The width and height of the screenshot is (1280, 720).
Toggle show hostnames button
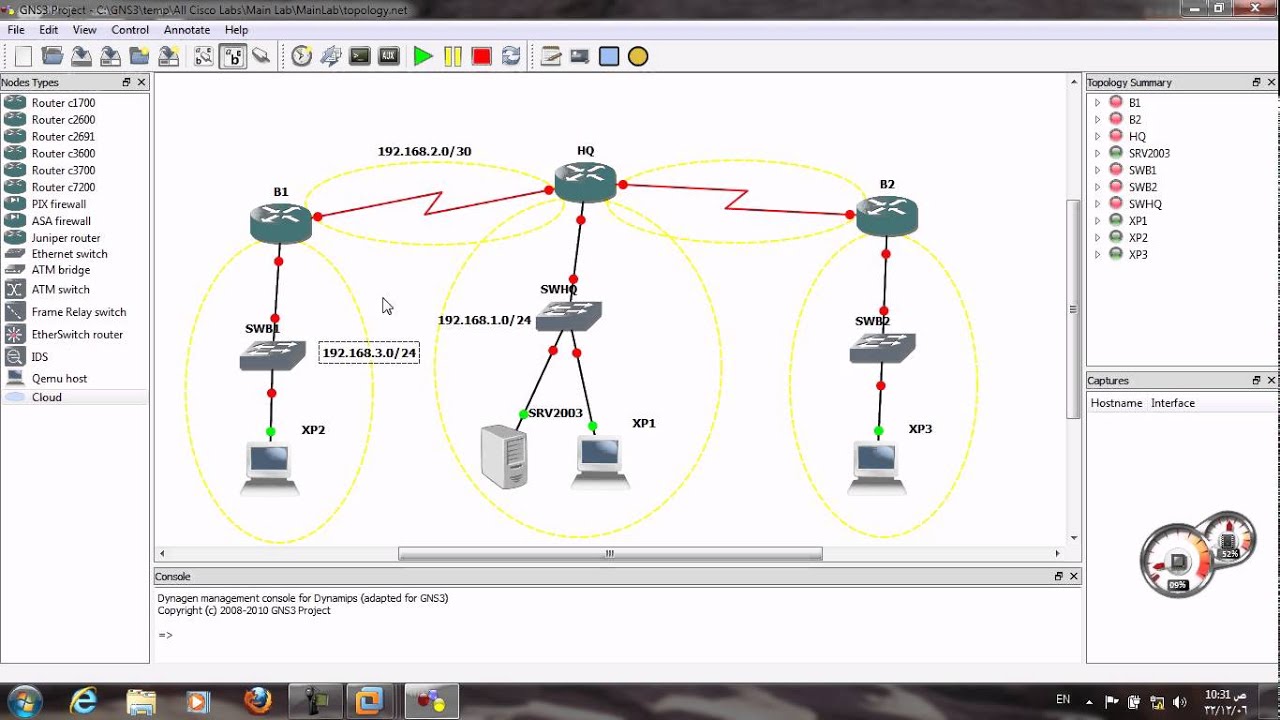232,56
